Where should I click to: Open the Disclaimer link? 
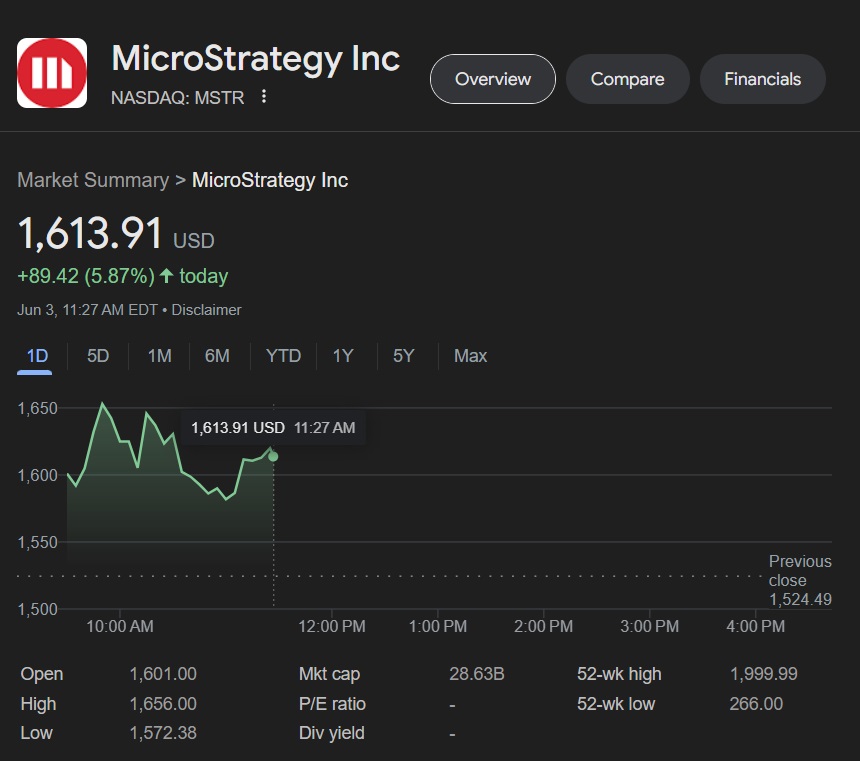207,310
